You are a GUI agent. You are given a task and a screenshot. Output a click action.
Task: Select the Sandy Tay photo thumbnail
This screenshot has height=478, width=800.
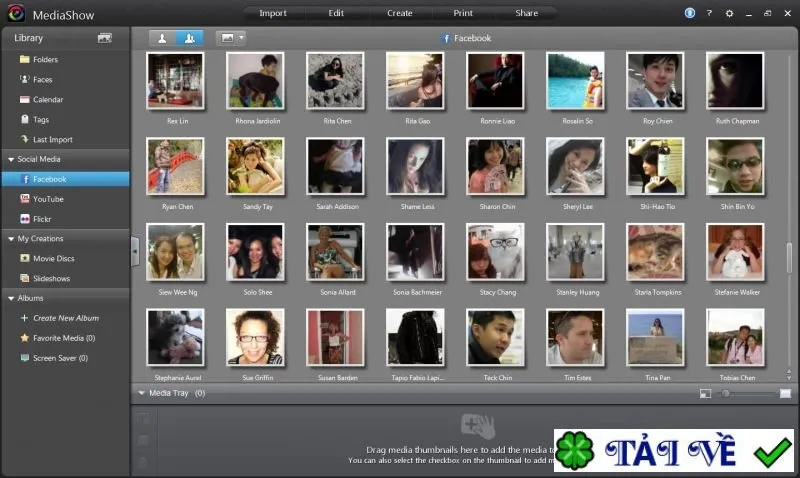(255, 166)
